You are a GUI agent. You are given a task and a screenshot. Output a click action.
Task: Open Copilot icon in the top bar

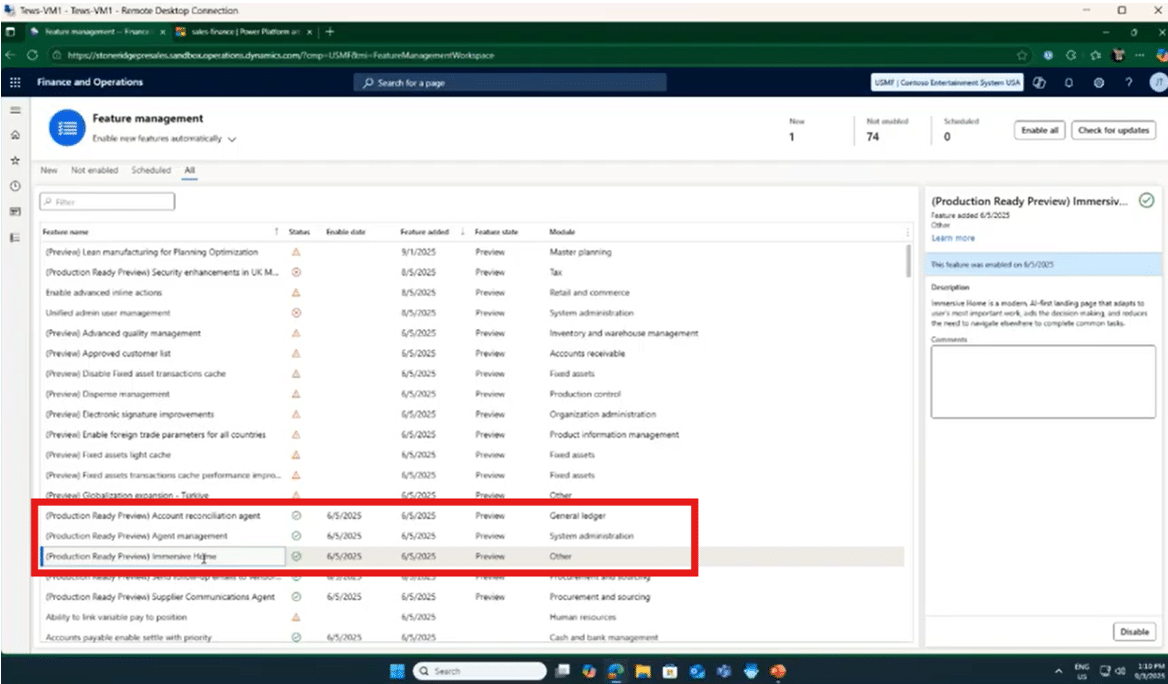[1040, 82]
